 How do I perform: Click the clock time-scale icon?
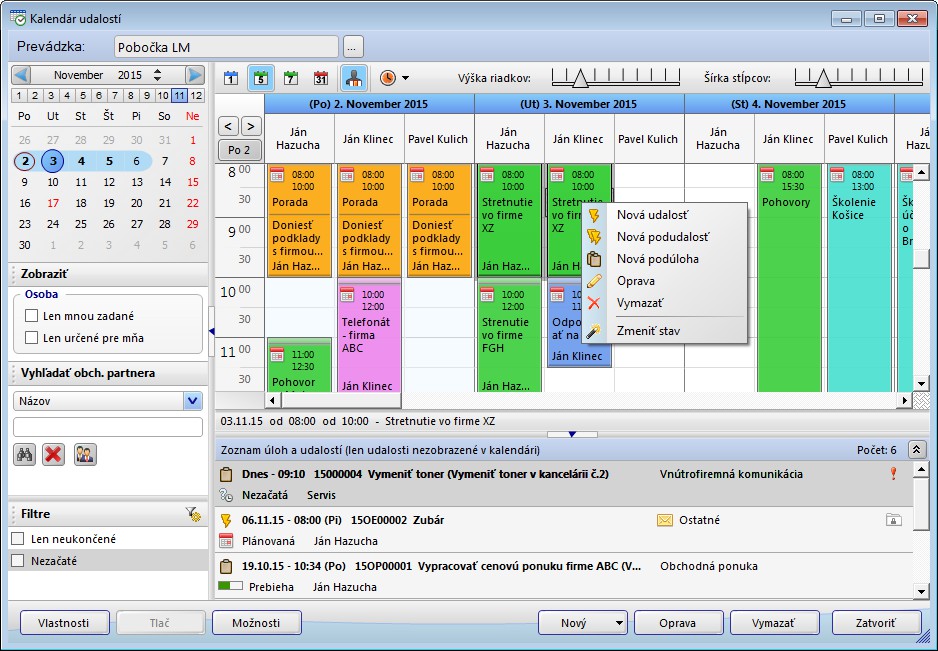[388, 78]
